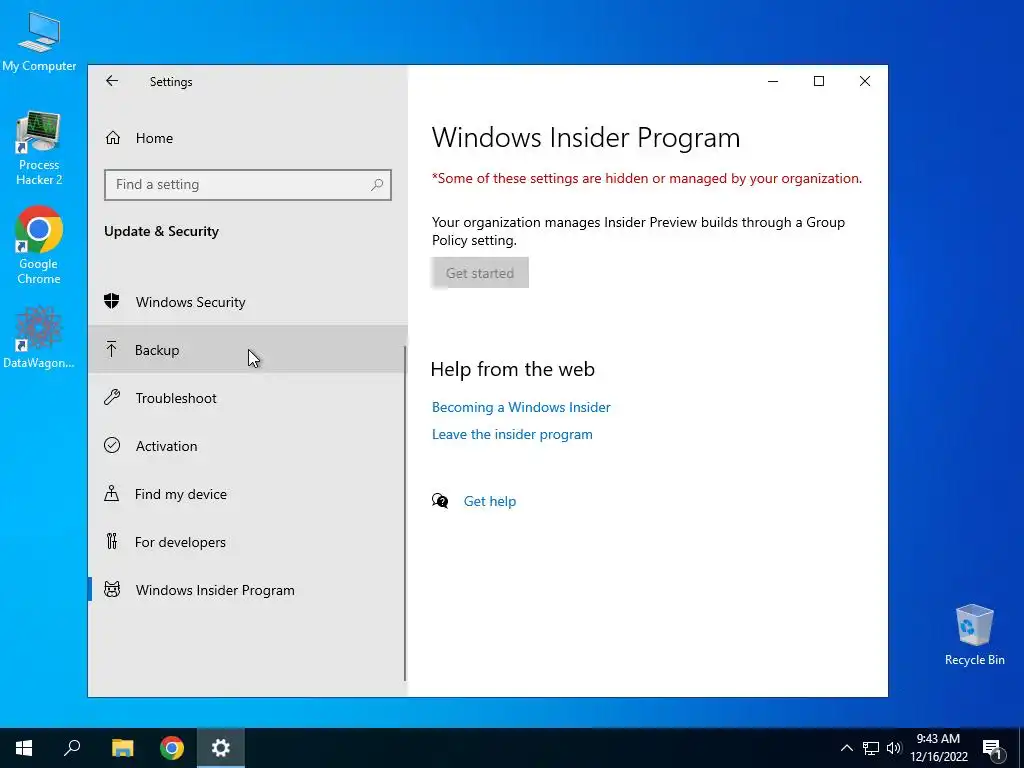
Task: Click the sidebar vertical scrollbar
Action: pos(405,513)
